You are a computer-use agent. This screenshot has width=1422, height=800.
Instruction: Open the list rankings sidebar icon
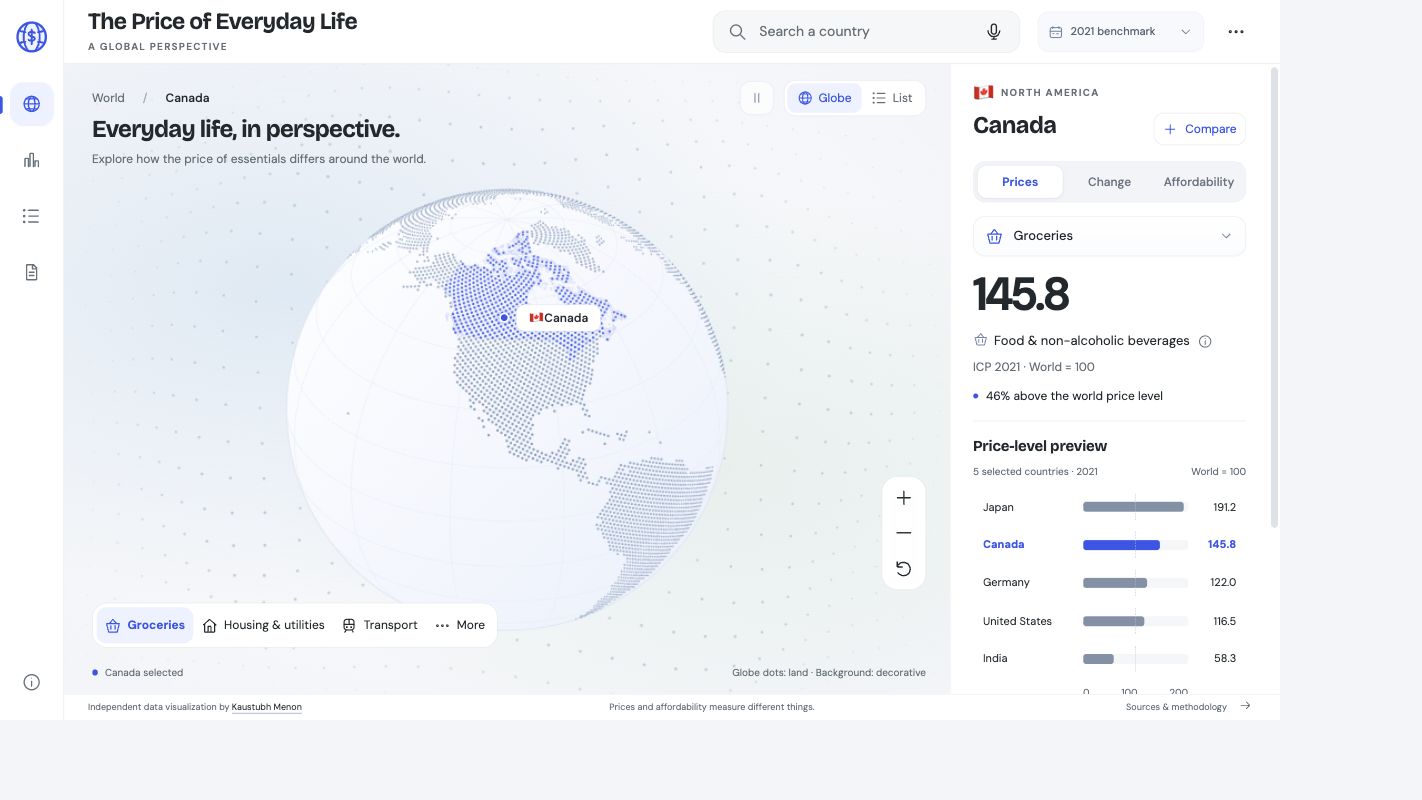point(32,216)
